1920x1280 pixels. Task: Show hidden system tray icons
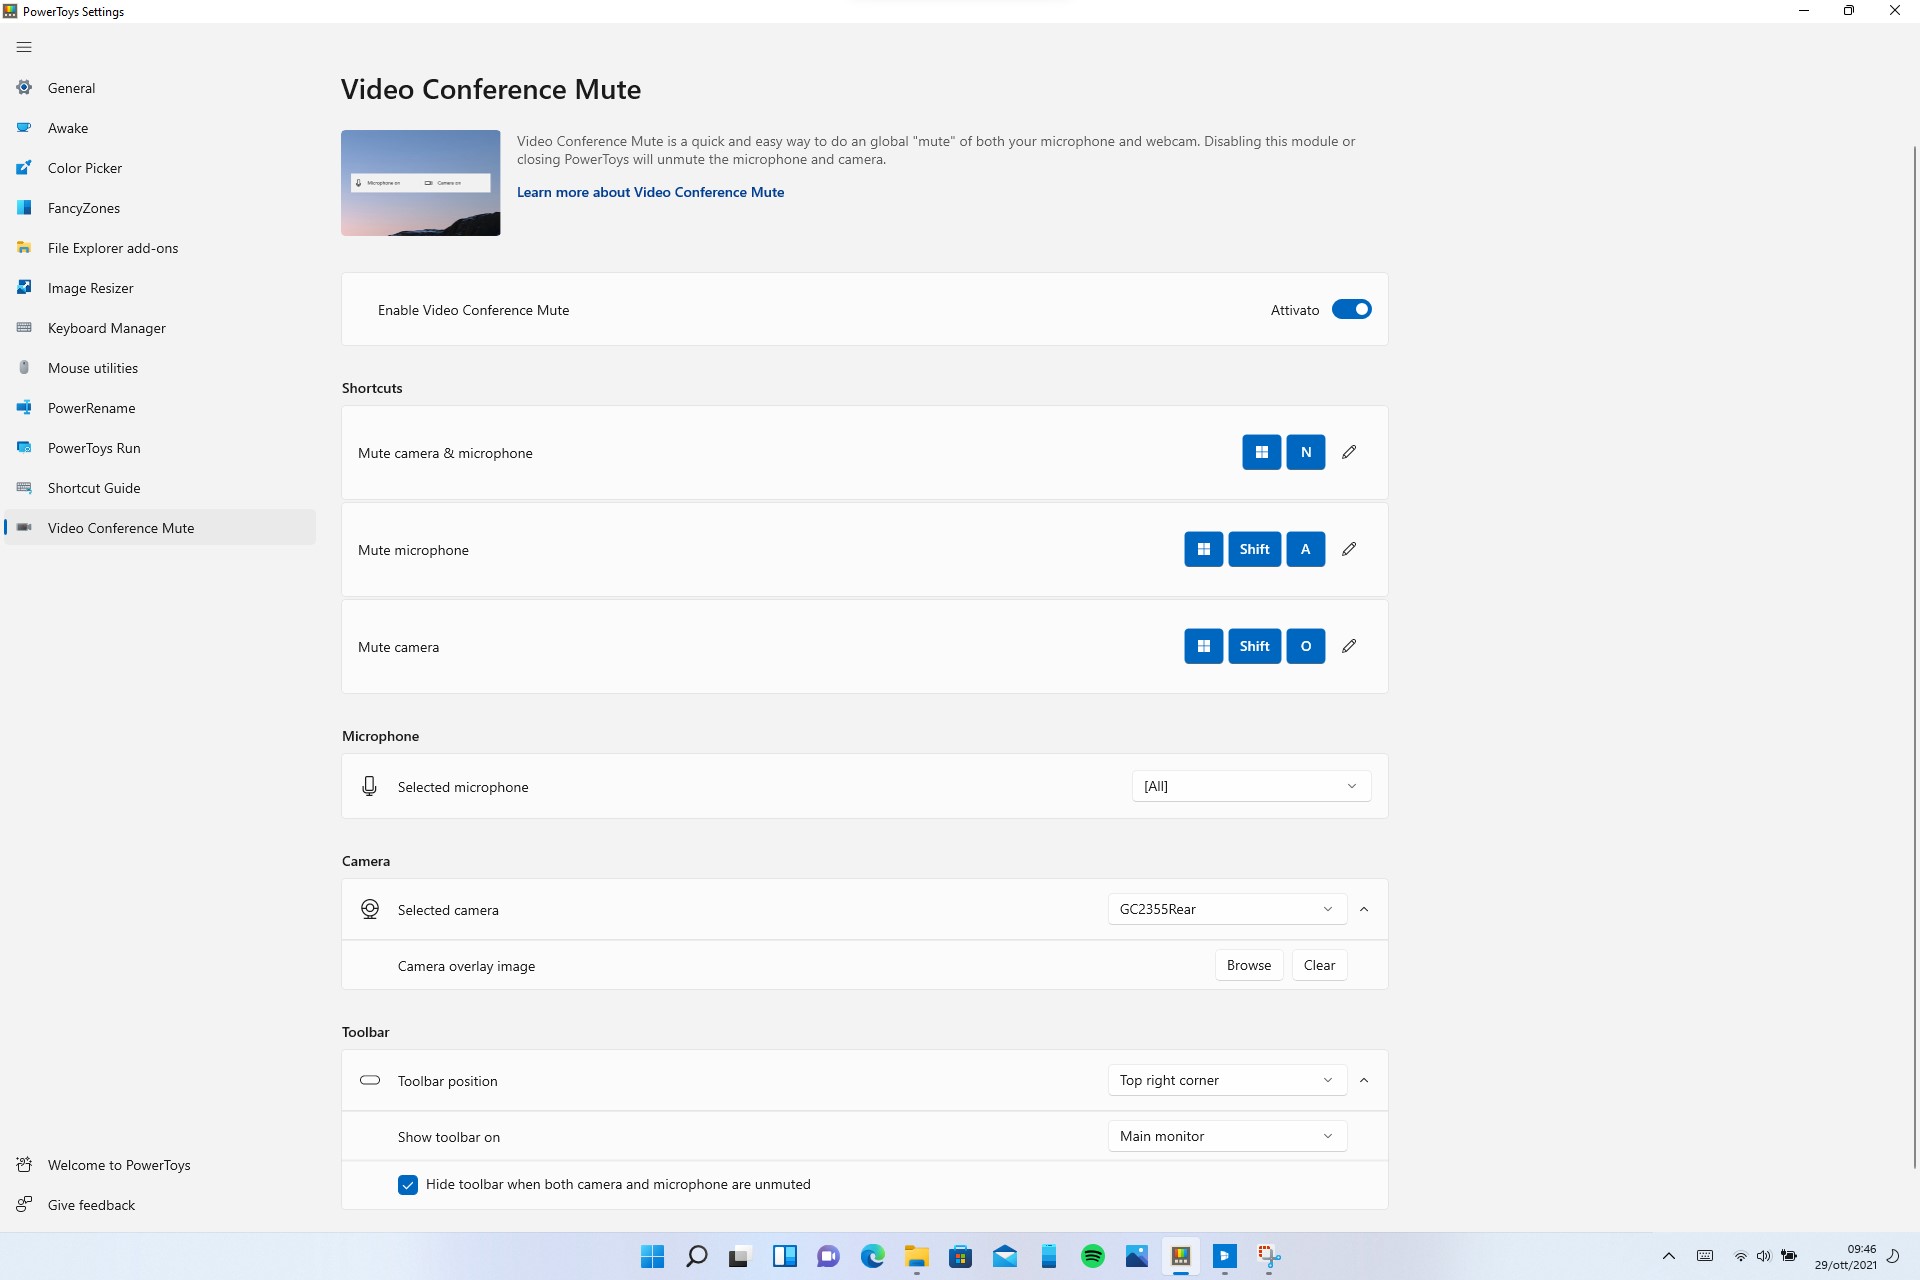(1668, 1256)
